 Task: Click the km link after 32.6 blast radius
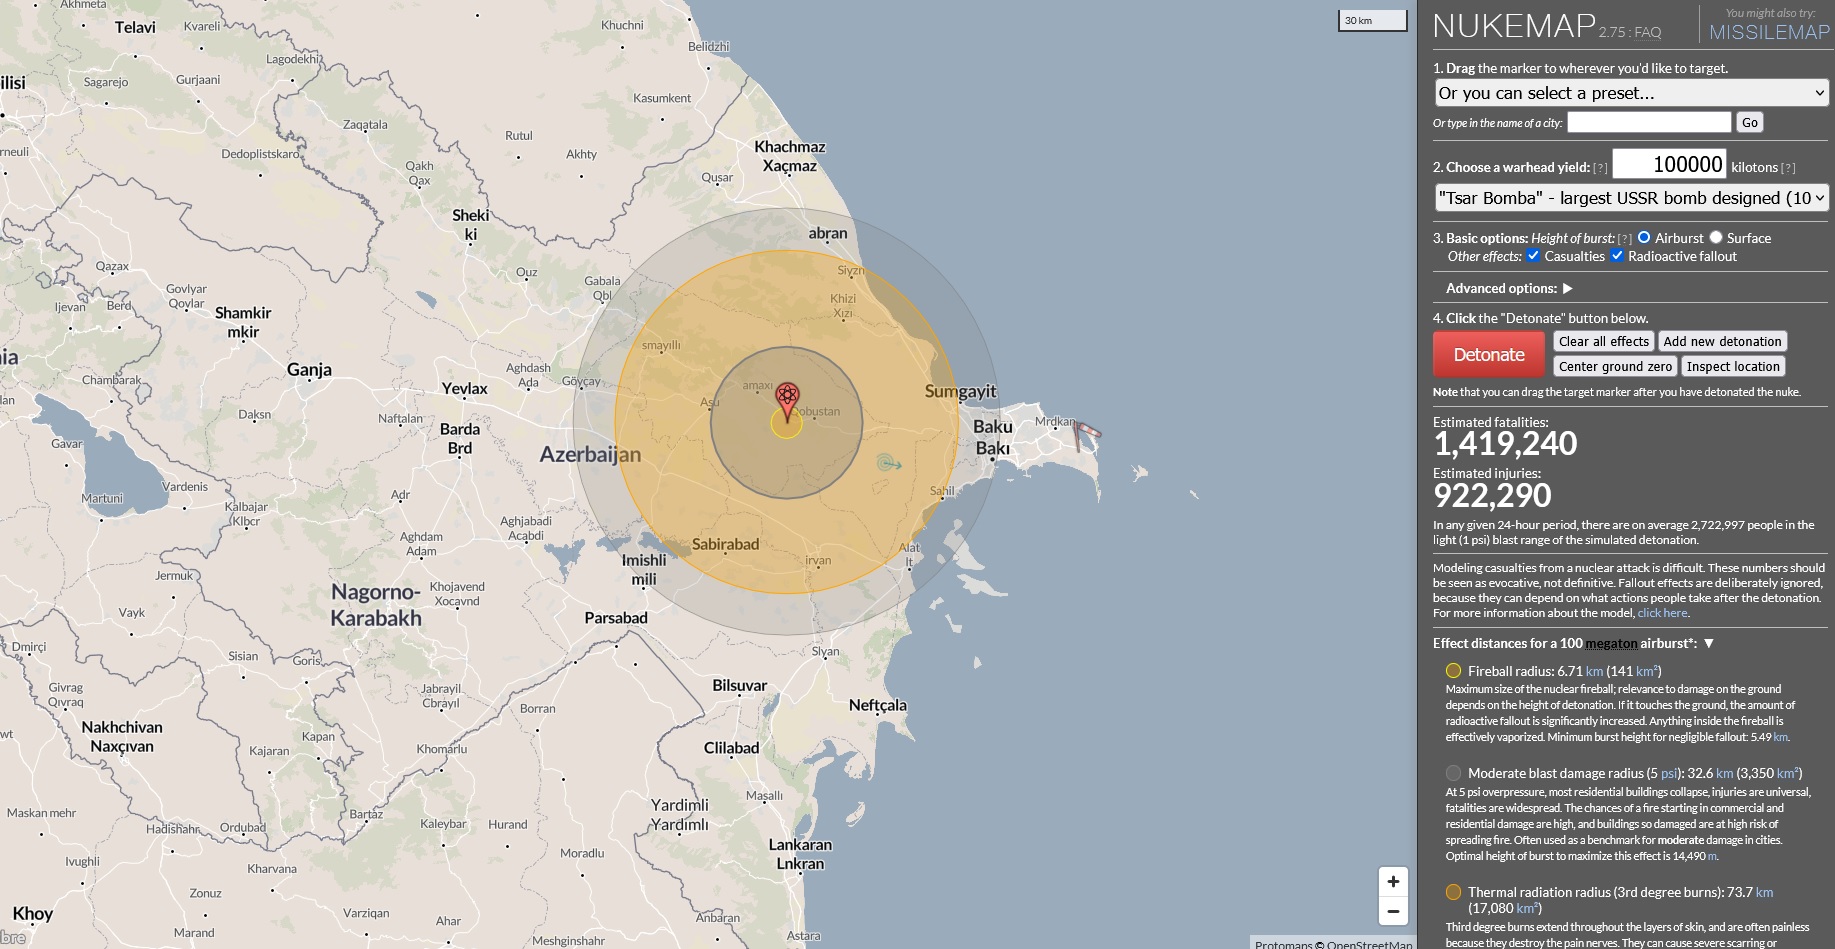1724,773
